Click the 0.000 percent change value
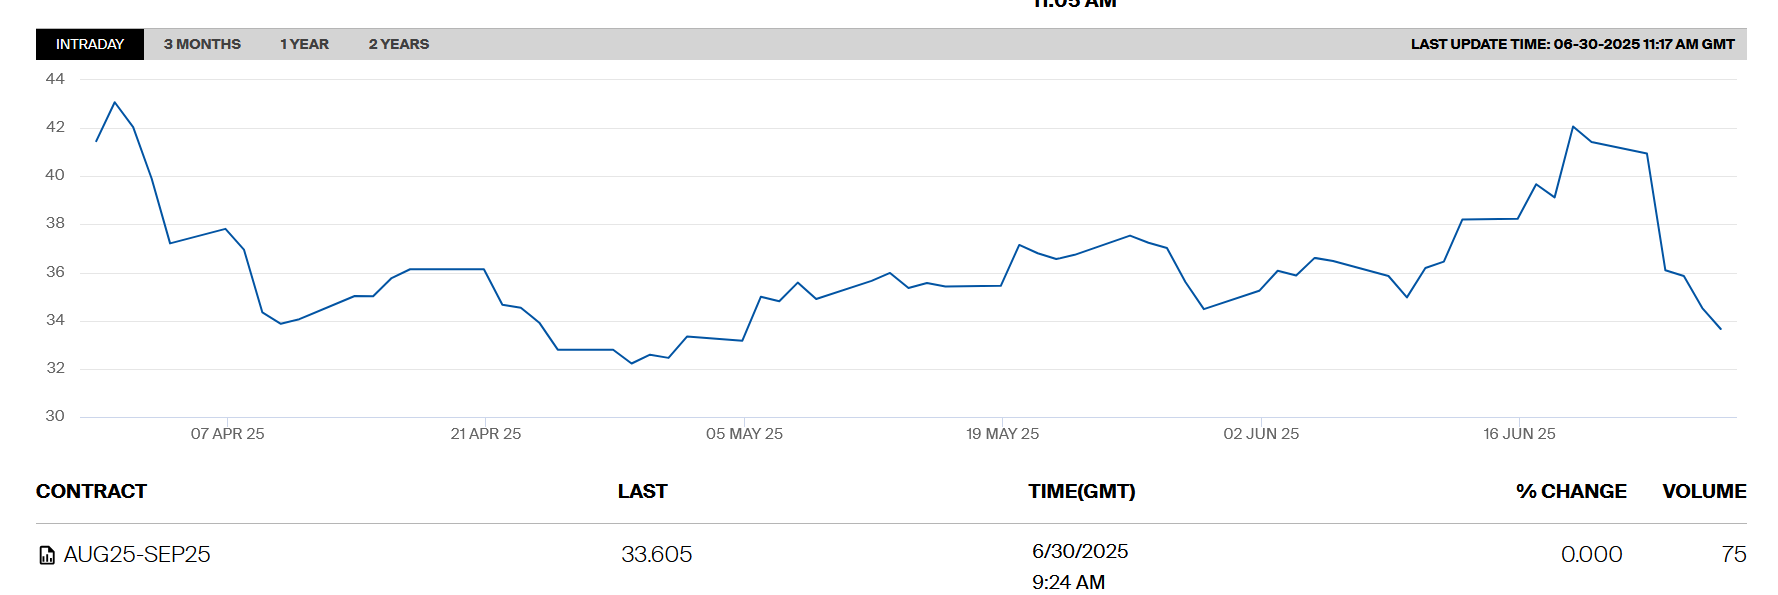 point(1591,554)
